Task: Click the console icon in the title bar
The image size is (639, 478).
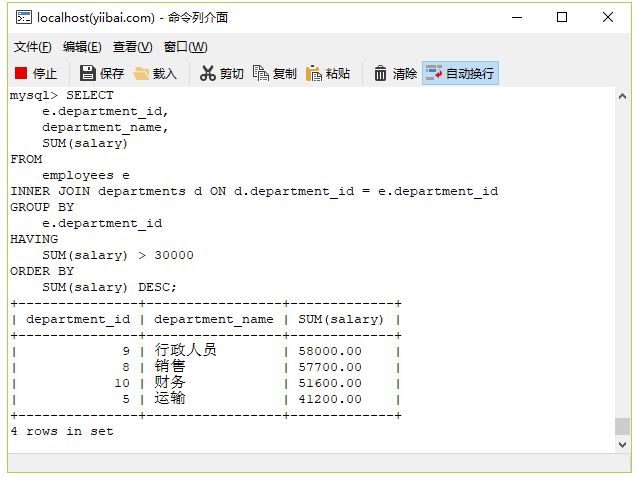Action: tap(24, 18)
